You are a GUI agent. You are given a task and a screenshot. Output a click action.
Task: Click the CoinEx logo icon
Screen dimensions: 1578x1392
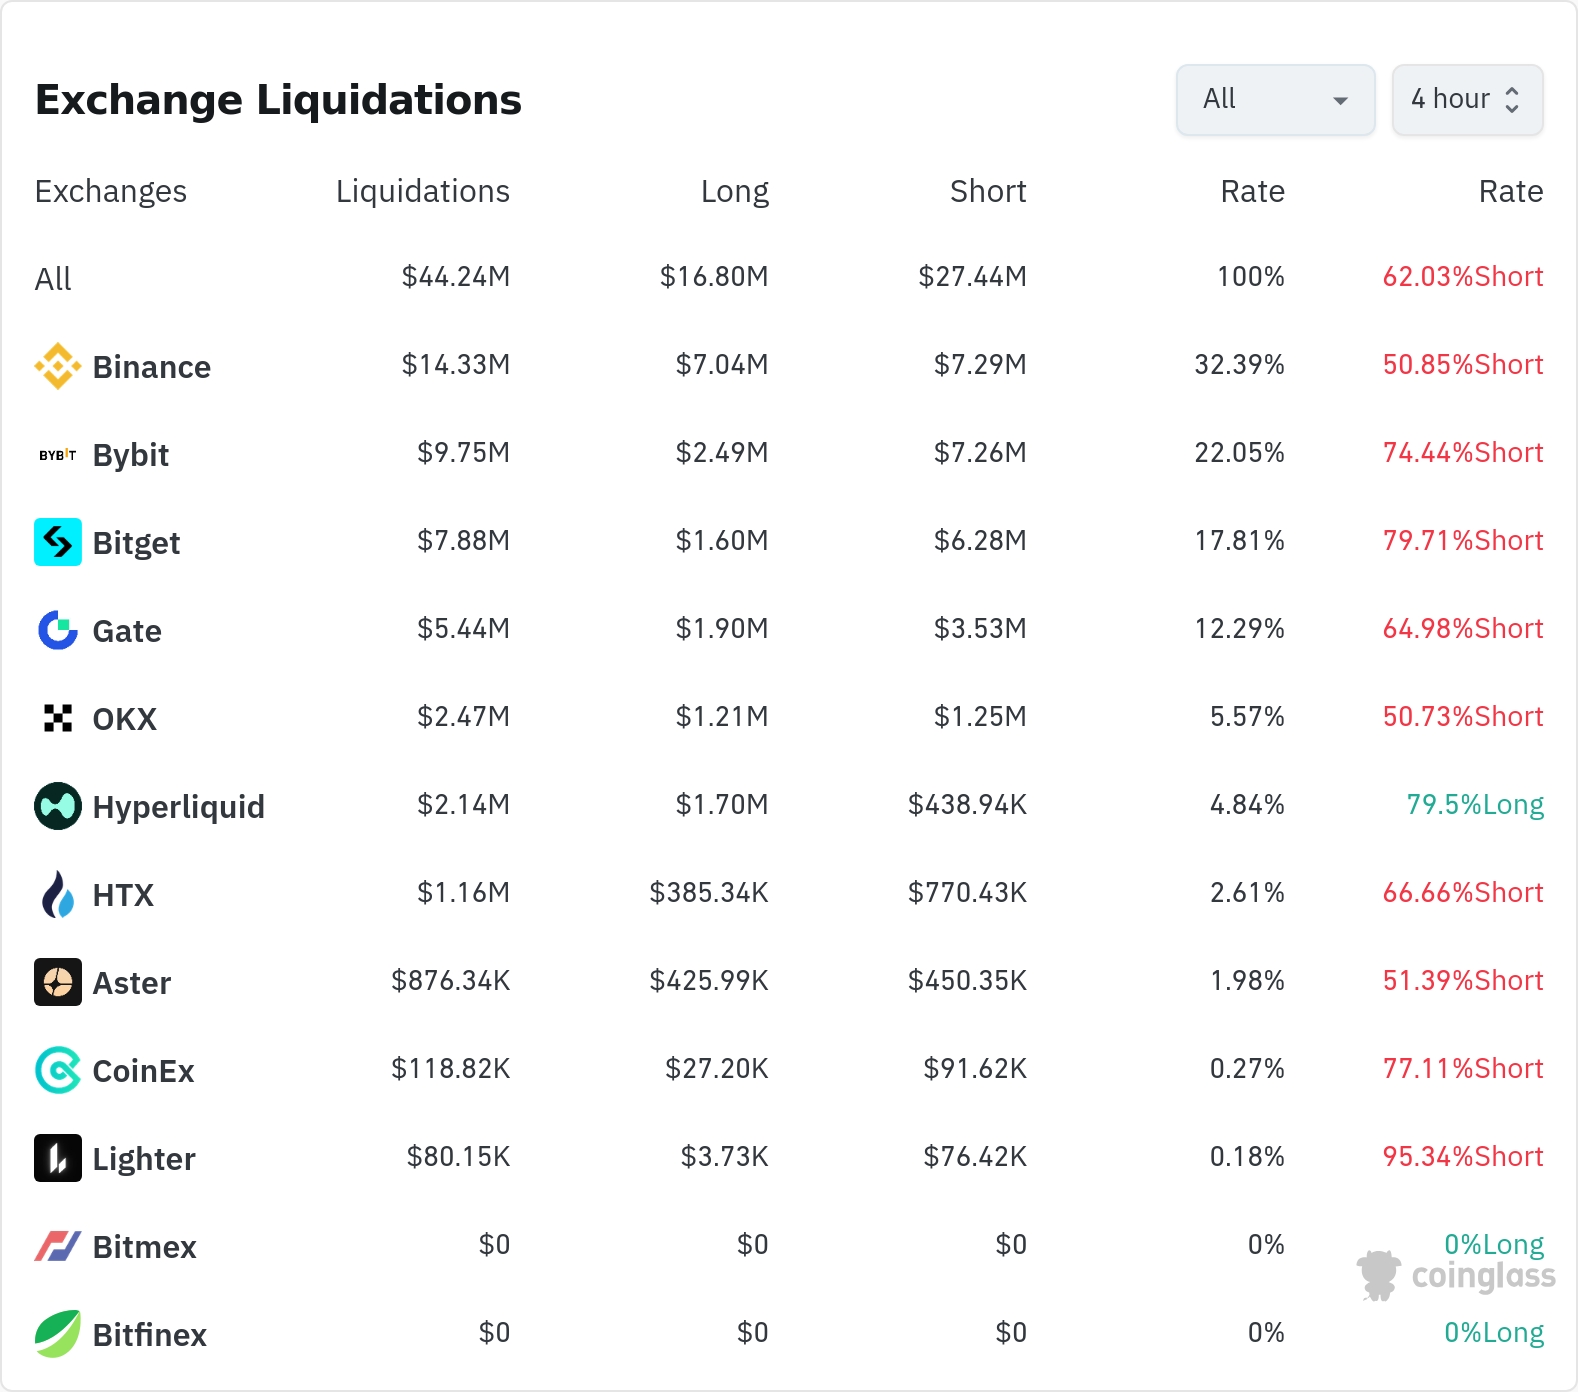click(x=58, y=1070)
